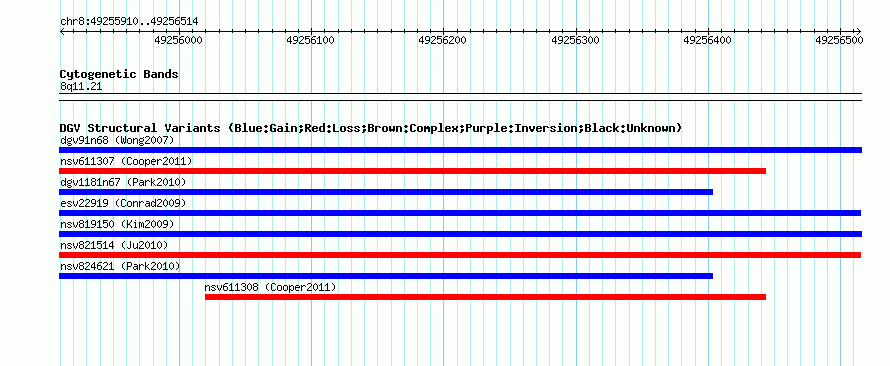The height and width of the screenshot is (366, 890).
Task: Click ruler position 49256200
Action: click(443, 40)
